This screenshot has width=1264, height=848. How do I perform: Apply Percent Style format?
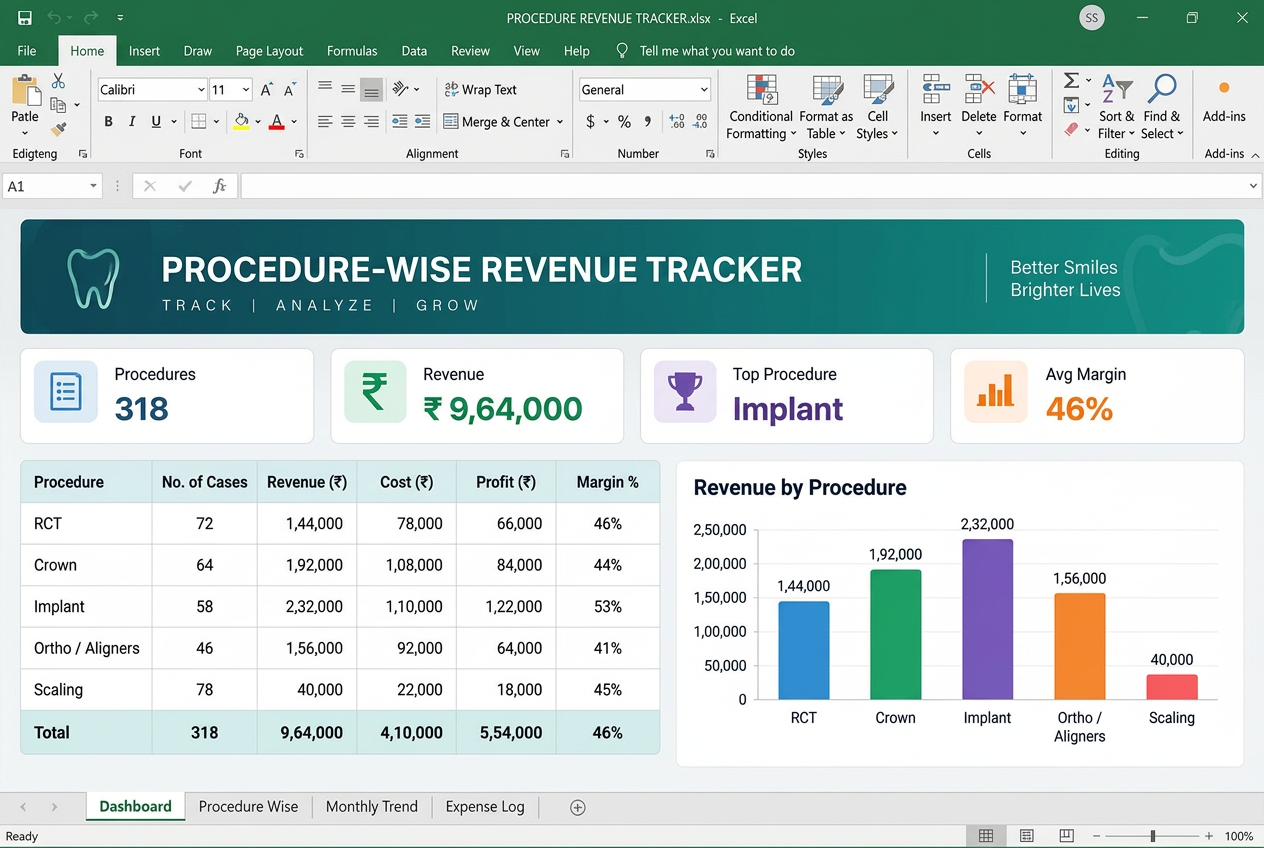(x=624, y=122)
